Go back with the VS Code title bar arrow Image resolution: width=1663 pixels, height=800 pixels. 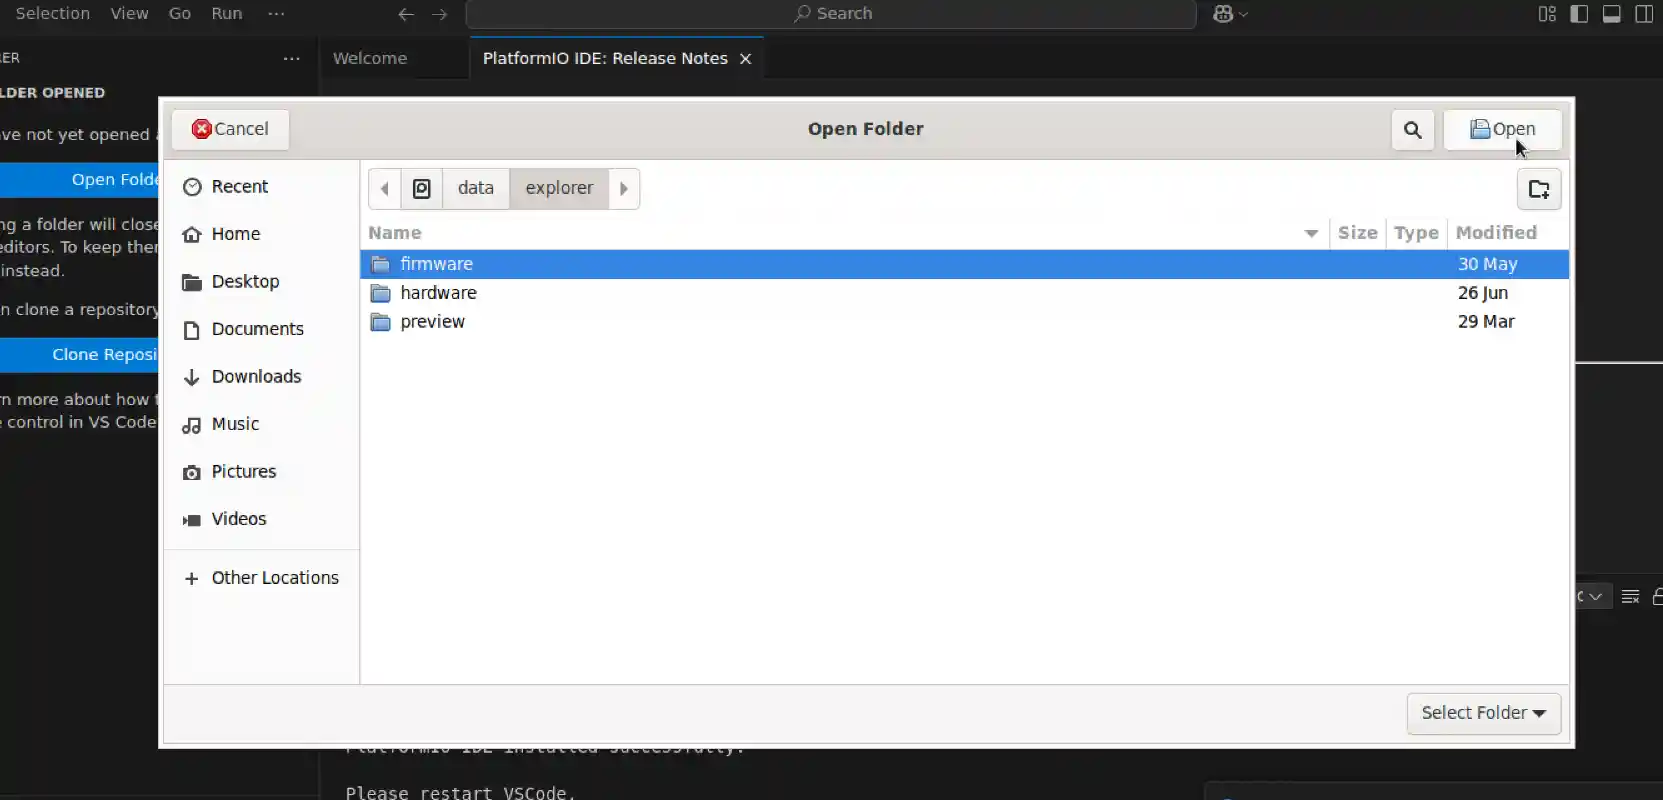405,14
